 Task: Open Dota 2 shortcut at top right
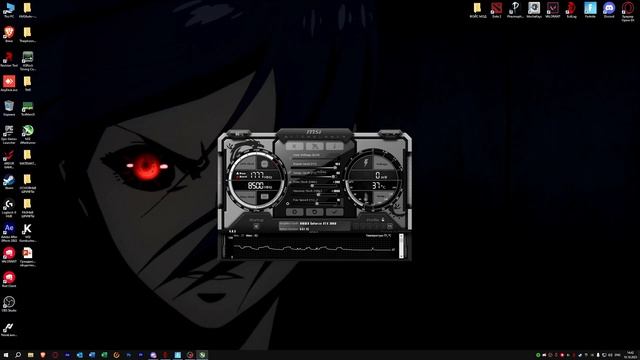tap(496, 10)
